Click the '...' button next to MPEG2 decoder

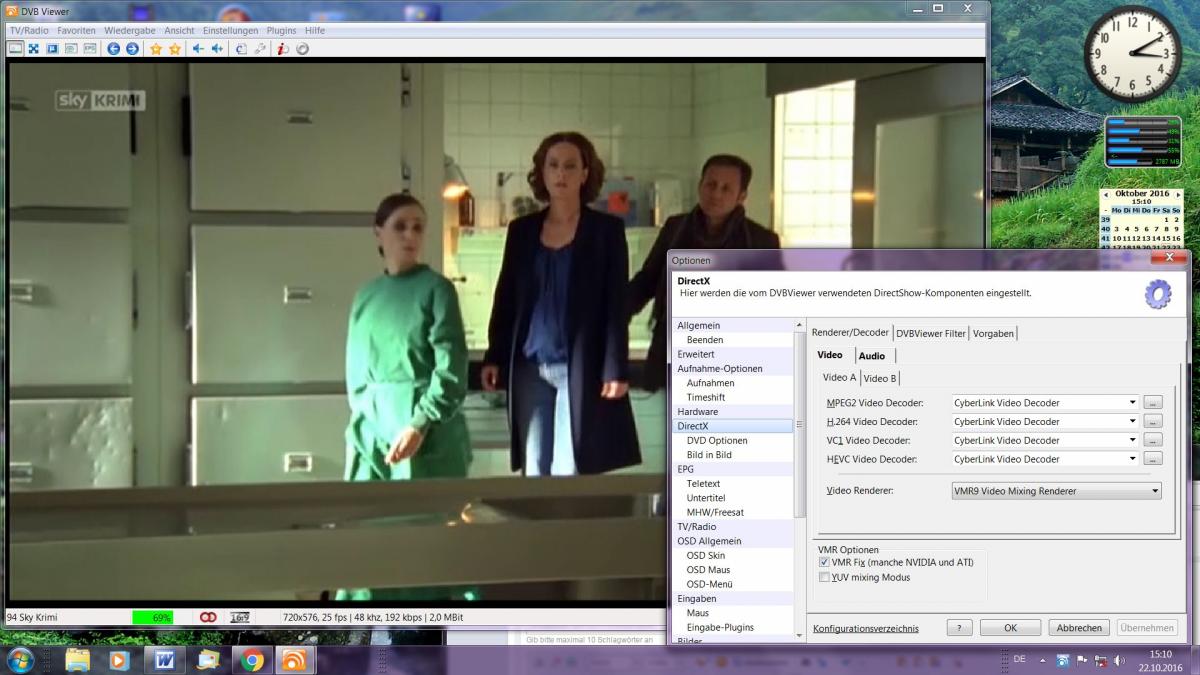coord(1153,403)
